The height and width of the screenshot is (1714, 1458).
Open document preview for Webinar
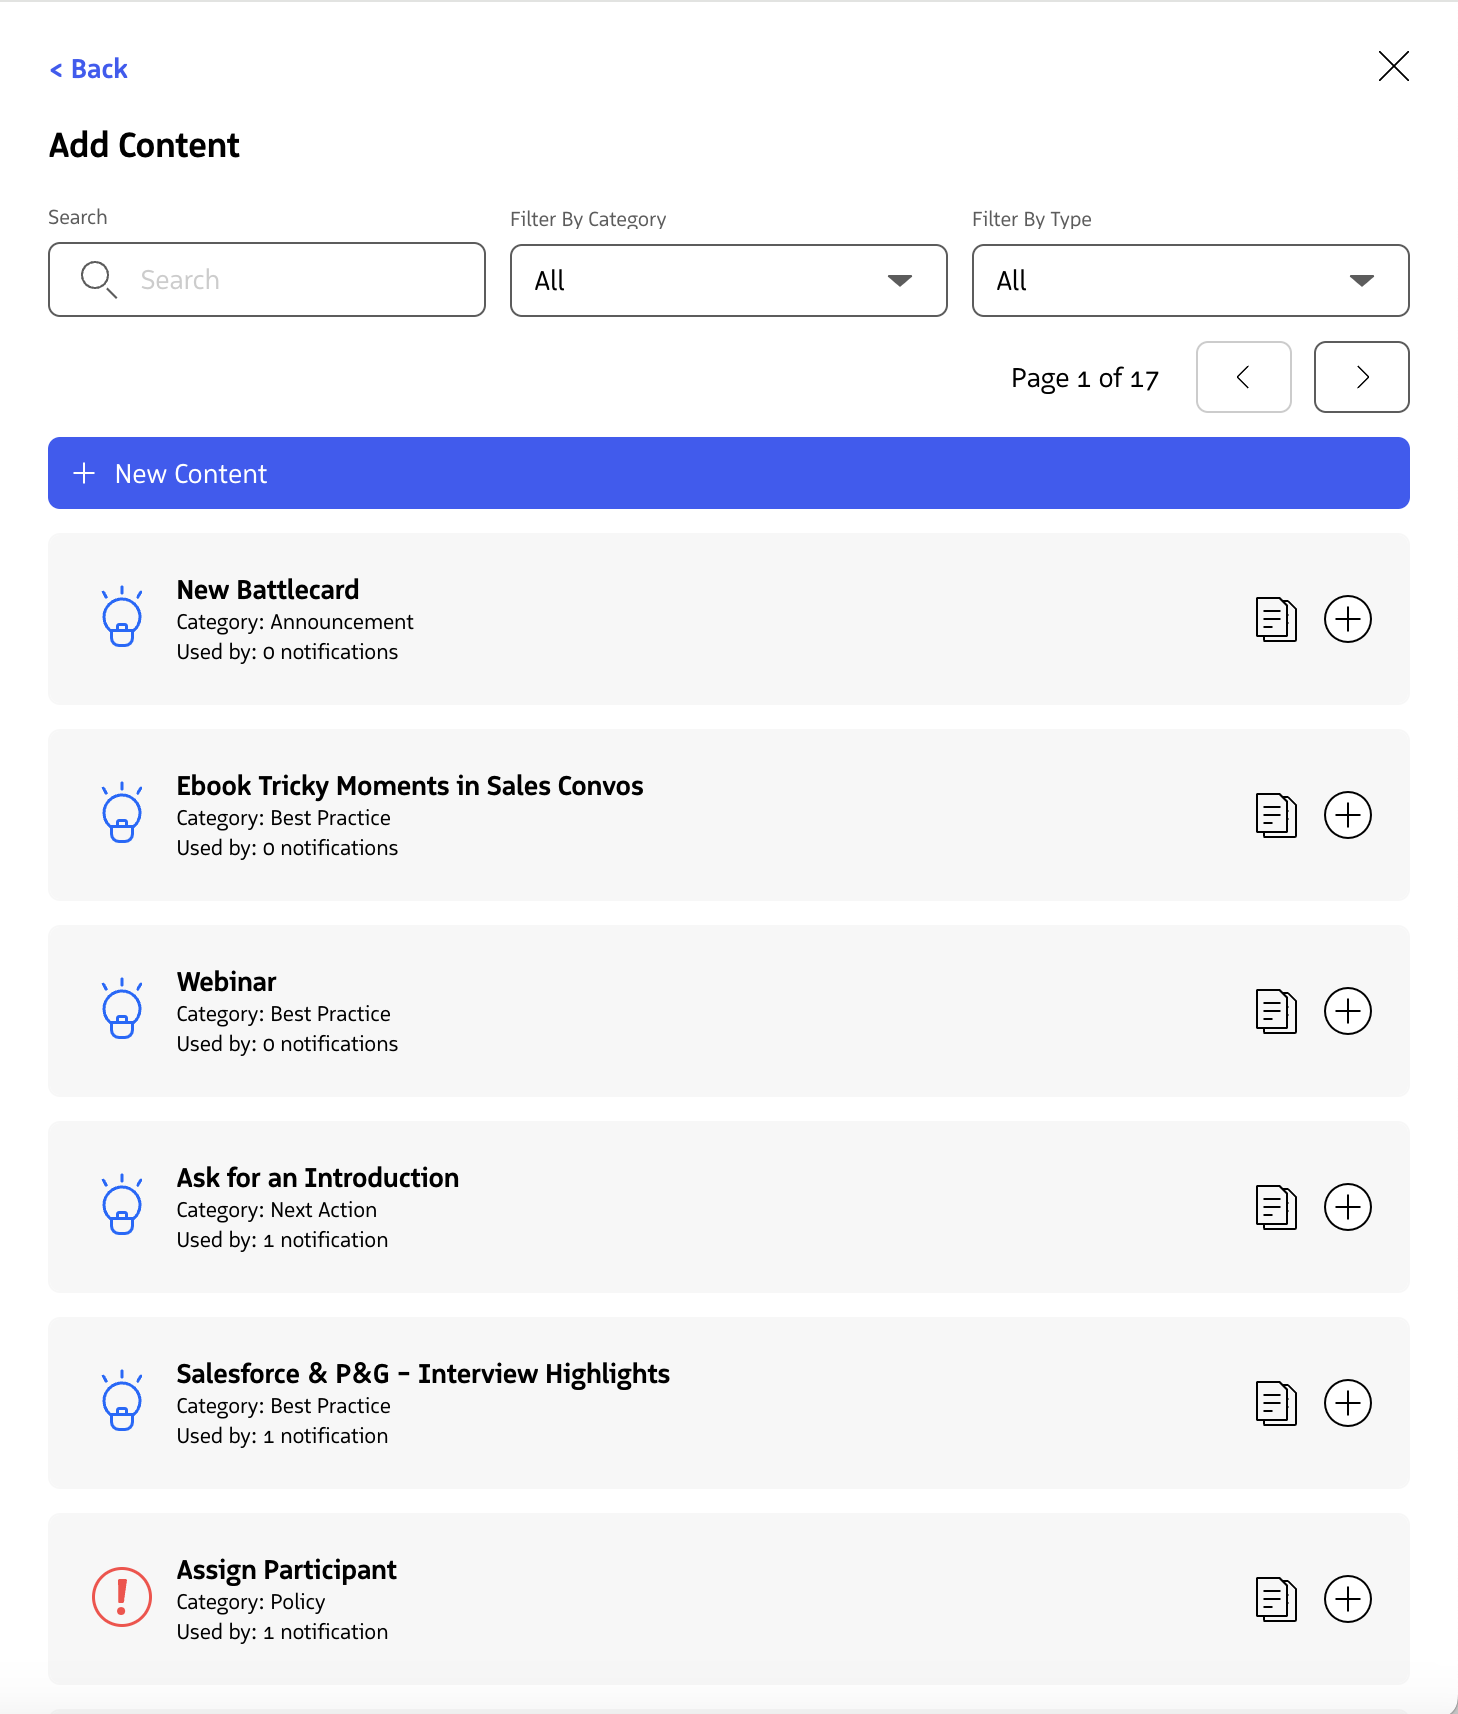pyautogui.click(x=1276, y=1011)
